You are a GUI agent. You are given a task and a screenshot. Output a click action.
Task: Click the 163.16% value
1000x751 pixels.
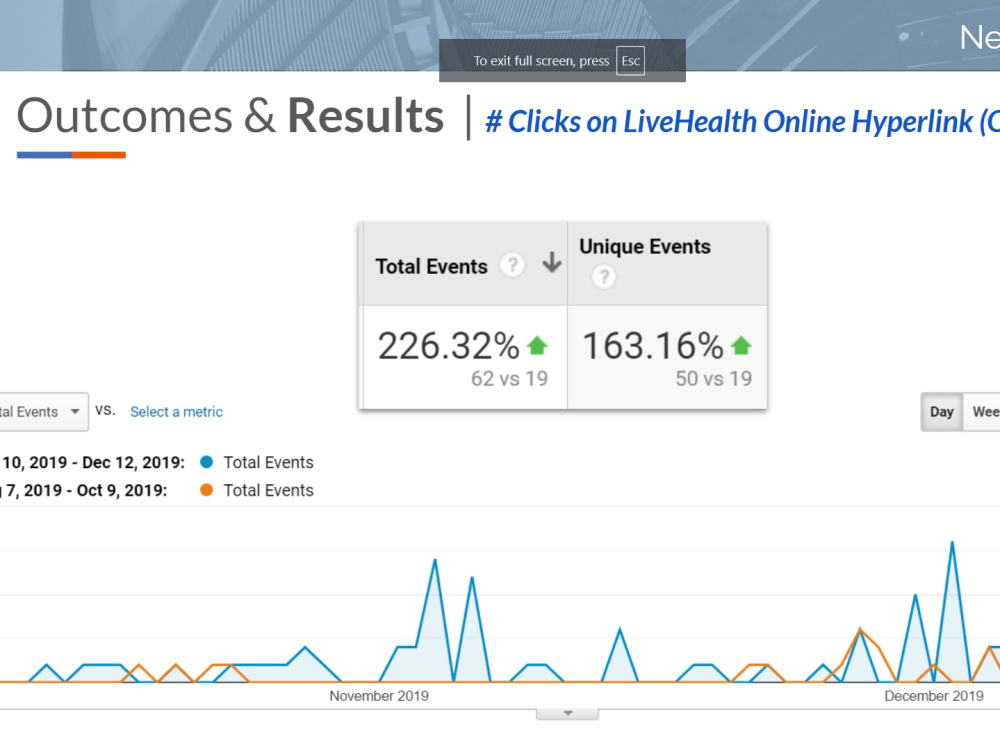pyautogui.click(x=652, y=346)
